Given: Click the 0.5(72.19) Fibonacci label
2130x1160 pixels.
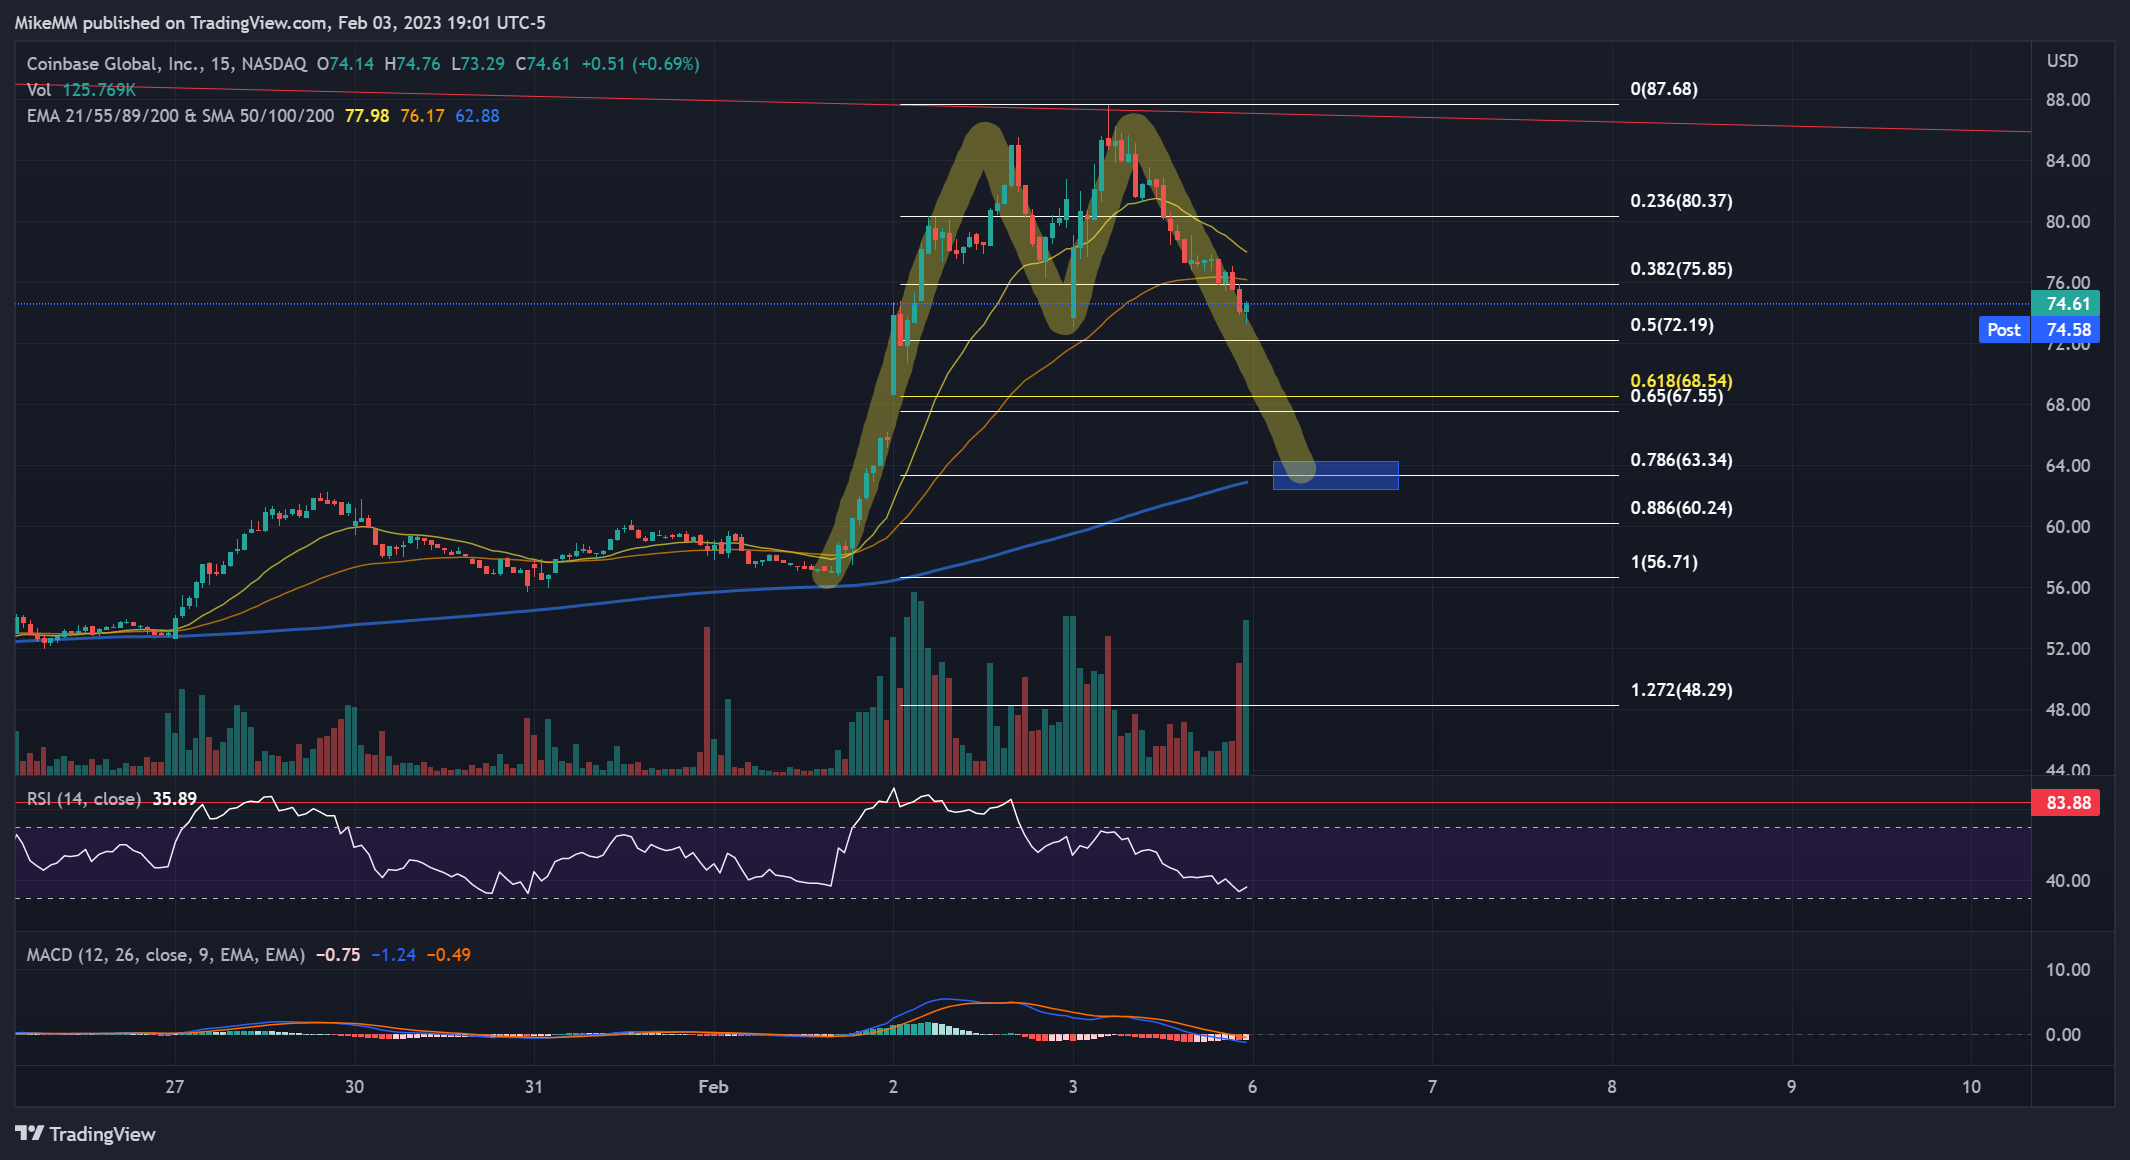Looking at the screenshot, I should coord(1672,325).
